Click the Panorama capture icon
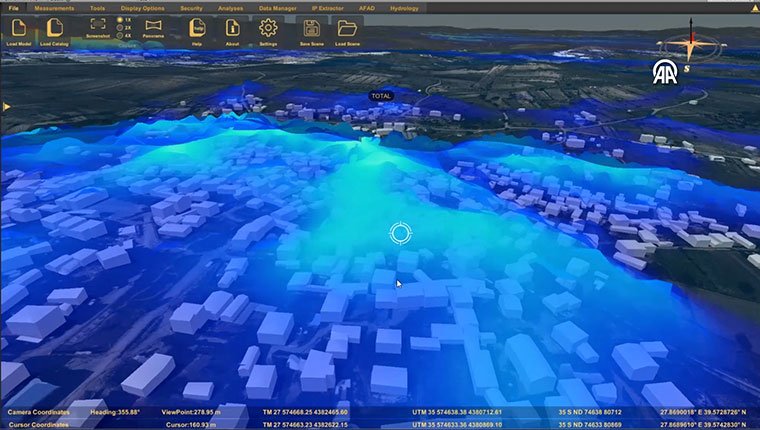The height and width of the screenshot is (430, 760). pos(153,25)
